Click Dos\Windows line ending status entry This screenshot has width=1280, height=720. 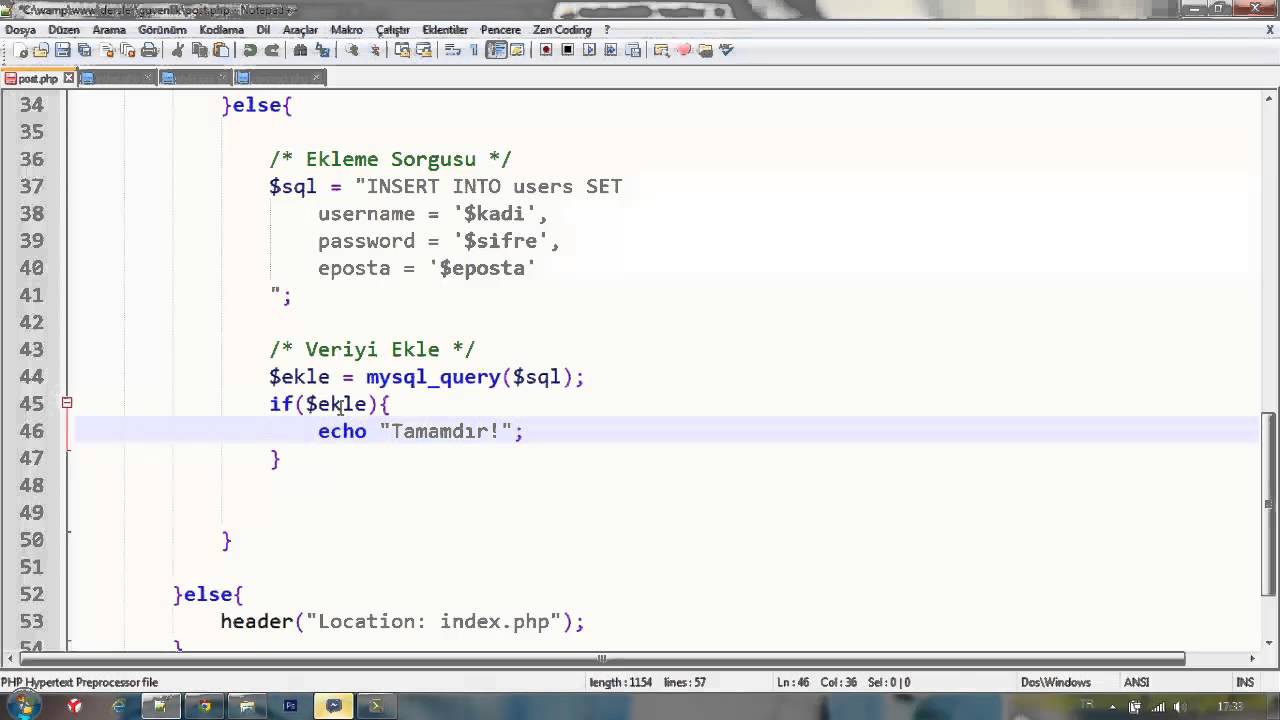pos(1055,682)
